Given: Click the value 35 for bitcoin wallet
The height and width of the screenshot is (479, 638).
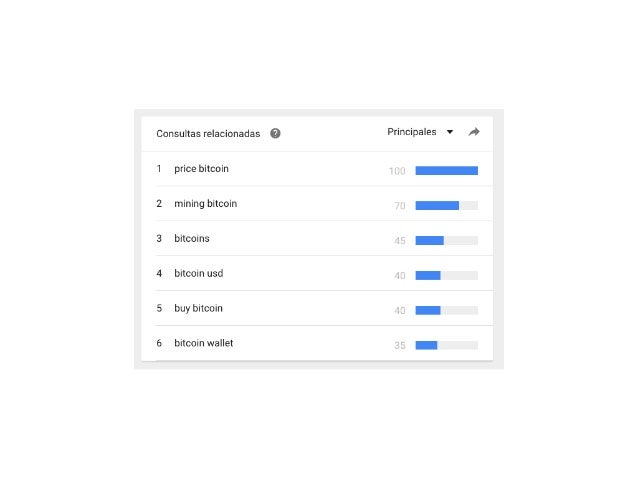Looking at the screenshot, I should (x=400, y=345).
